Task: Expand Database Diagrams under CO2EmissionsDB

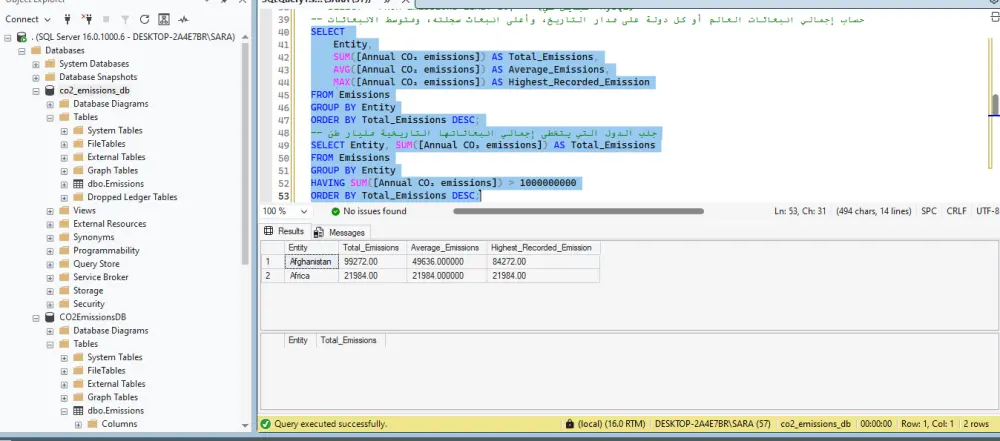Action: click(x=50, y=331)
